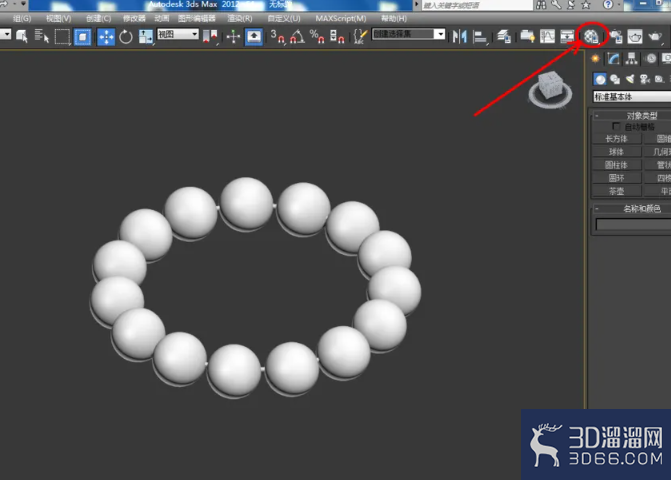
Task: Click the Help question mark icon
Action: 608,5
